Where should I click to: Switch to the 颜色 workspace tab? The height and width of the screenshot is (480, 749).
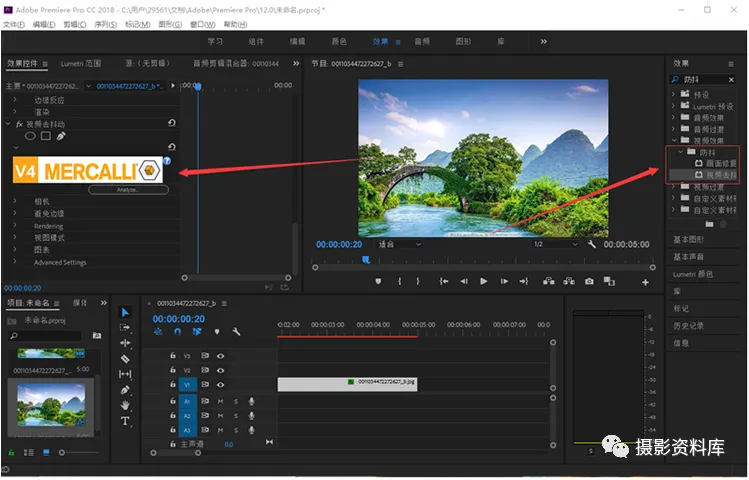pyautogui.click(x=339, y=42)
